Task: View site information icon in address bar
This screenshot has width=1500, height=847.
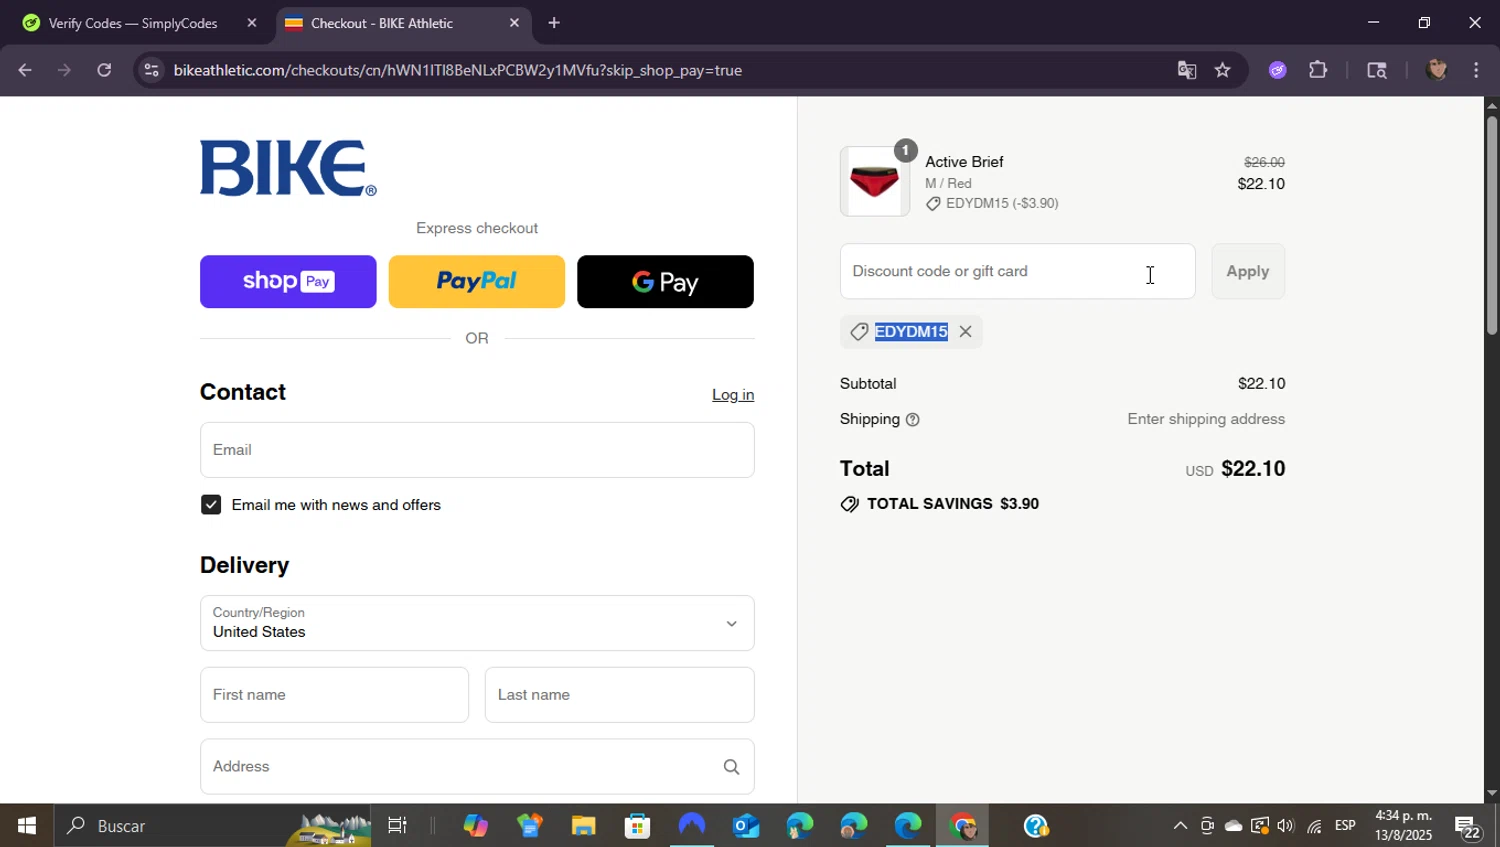Action: 151,70
